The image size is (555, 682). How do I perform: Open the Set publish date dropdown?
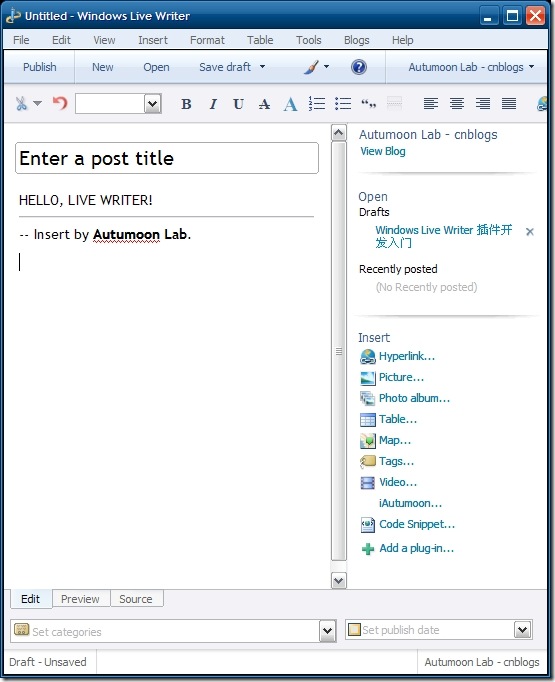(x=523, y=629)
